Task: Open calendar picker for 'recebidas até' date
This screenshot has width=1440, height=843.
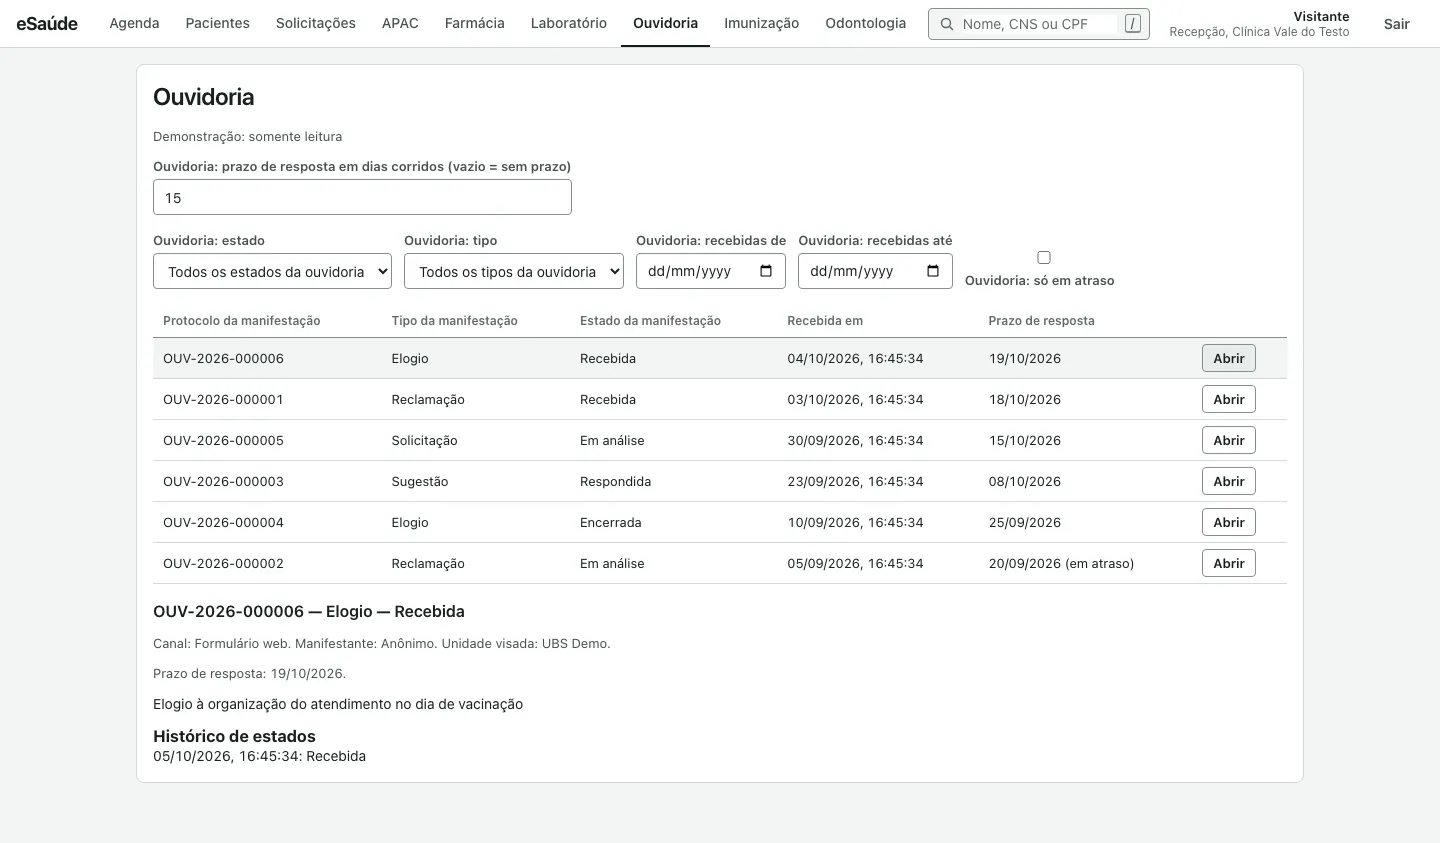Action: [x=933, y=271]
